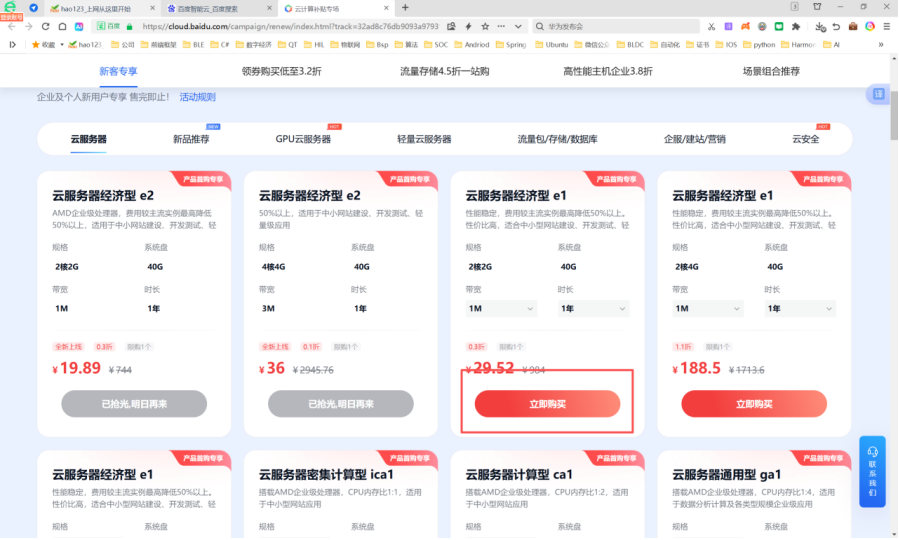Screen dimensions: 899x540
Task: Open the orange game controller extension
Action: [745, 26]
